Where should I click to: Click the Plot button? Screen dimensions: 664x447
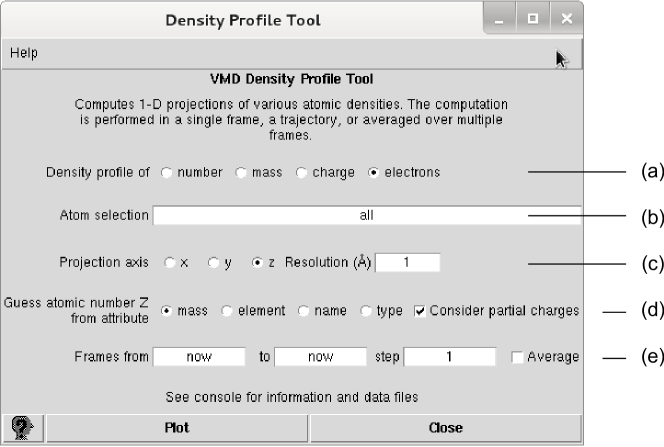click(177, 428)
